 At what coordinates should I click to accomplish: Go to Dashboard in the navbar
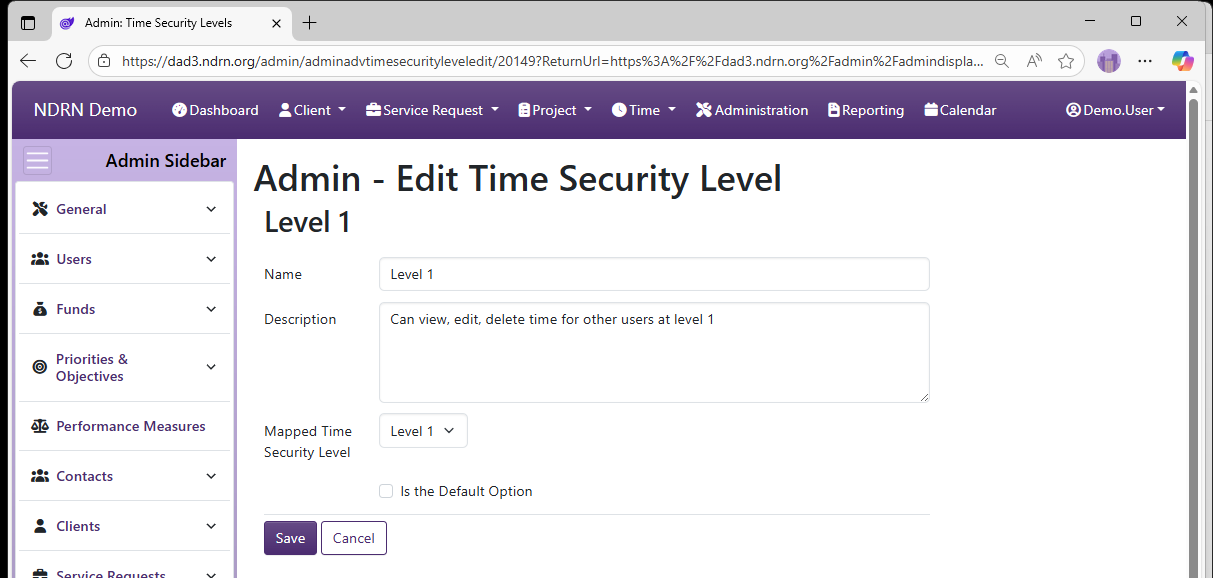click(215, 110)
